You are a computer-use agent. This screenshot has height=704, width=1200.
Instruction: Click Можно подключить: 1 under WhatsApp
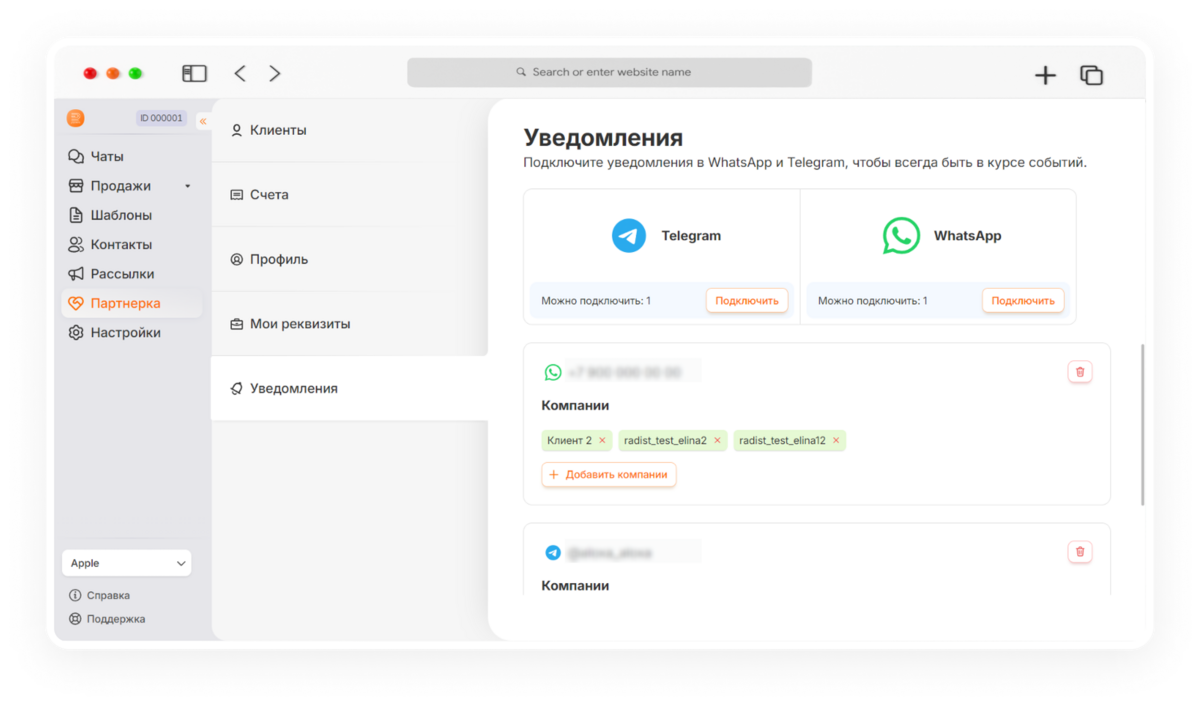(x=872, y=300)
